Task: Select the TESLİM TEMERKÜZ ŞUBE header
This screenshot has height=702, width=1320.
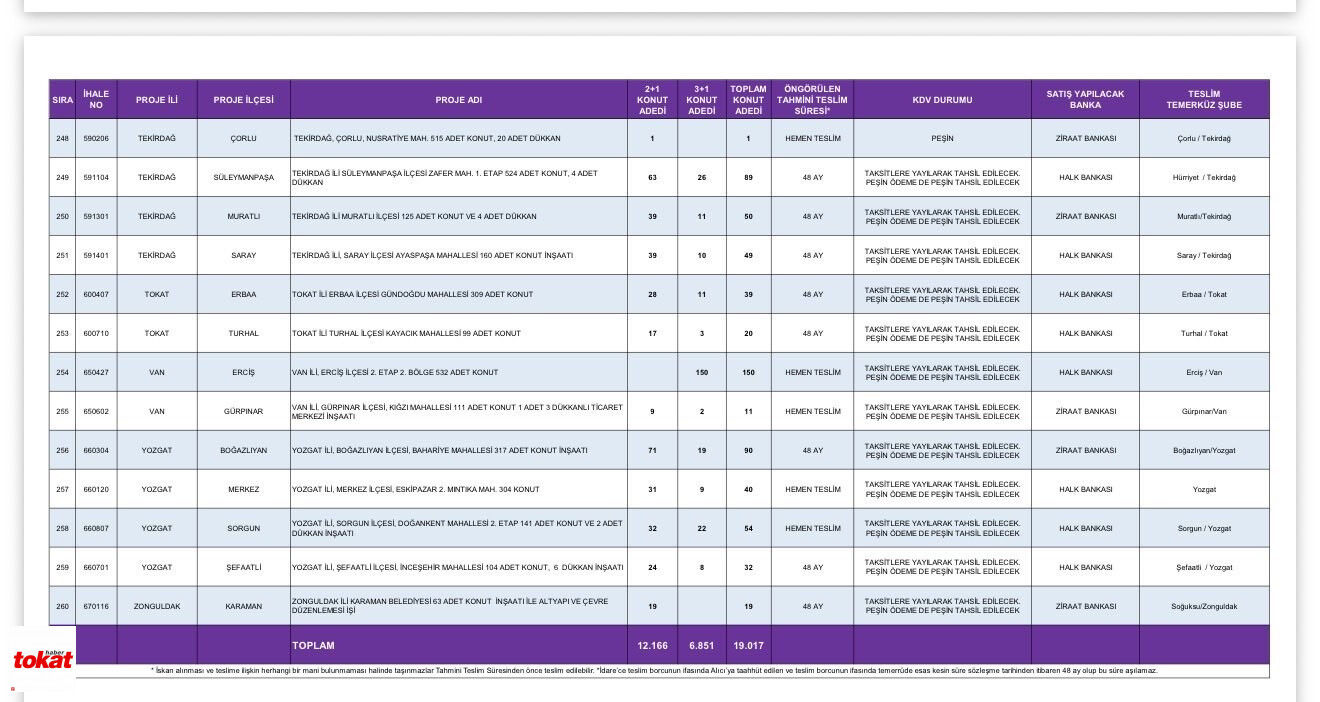Action: coord(1204,100)
